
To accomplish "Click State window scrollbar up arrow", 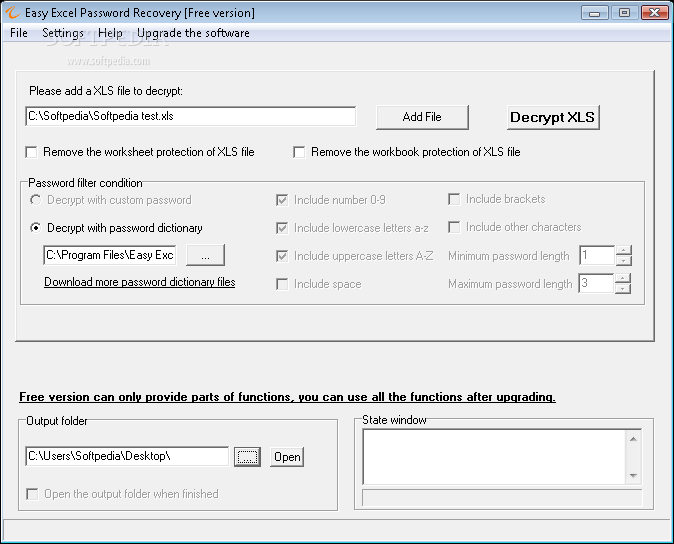I will click(633, 439).
